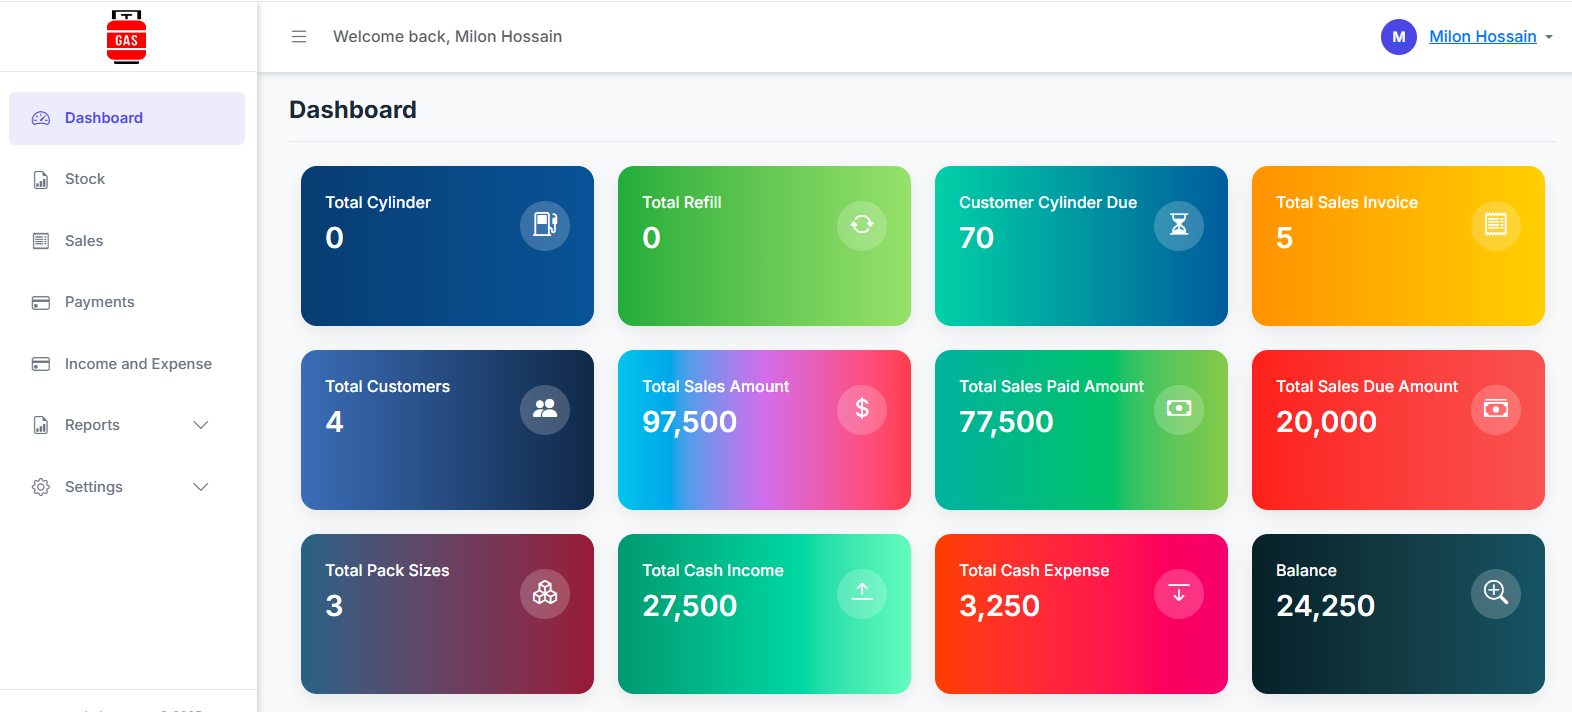This screenshot has width=1572, height=712.
Task: Click the boxes icon on Total Pack Sizes
Action: pyautogui.click(x=545, y=593)
